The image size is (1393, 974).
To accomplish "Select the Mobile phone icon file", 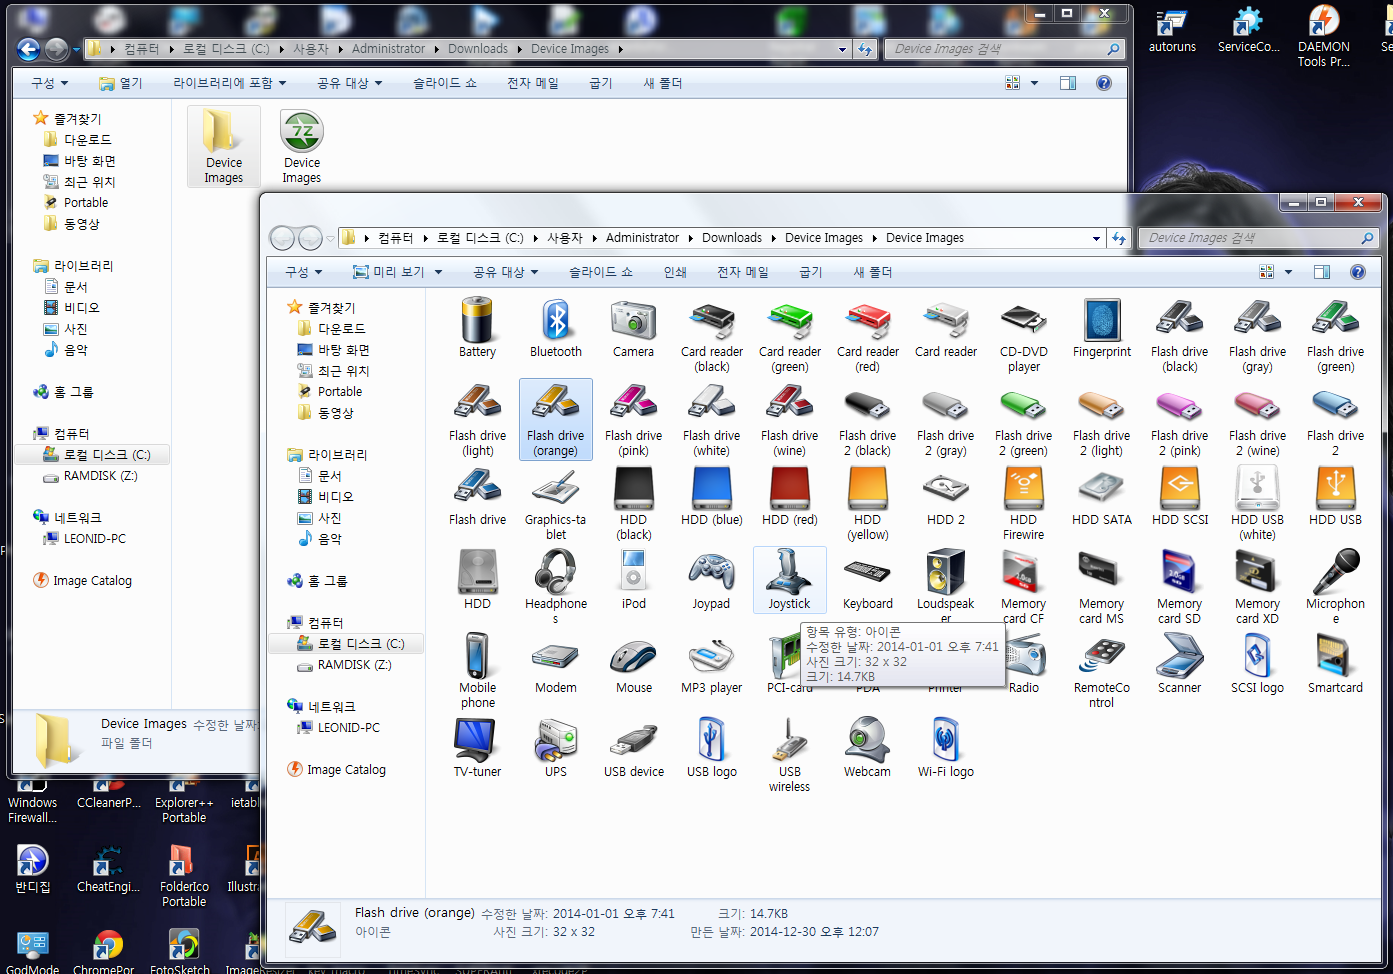I will (477, 671).
